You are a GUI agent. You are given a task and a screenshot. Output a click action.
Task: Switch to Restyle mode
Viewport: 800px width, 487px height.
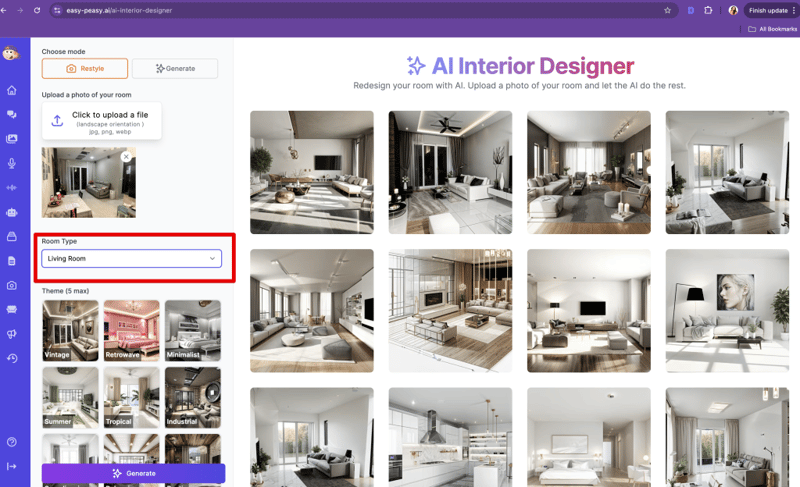point(85,69)
